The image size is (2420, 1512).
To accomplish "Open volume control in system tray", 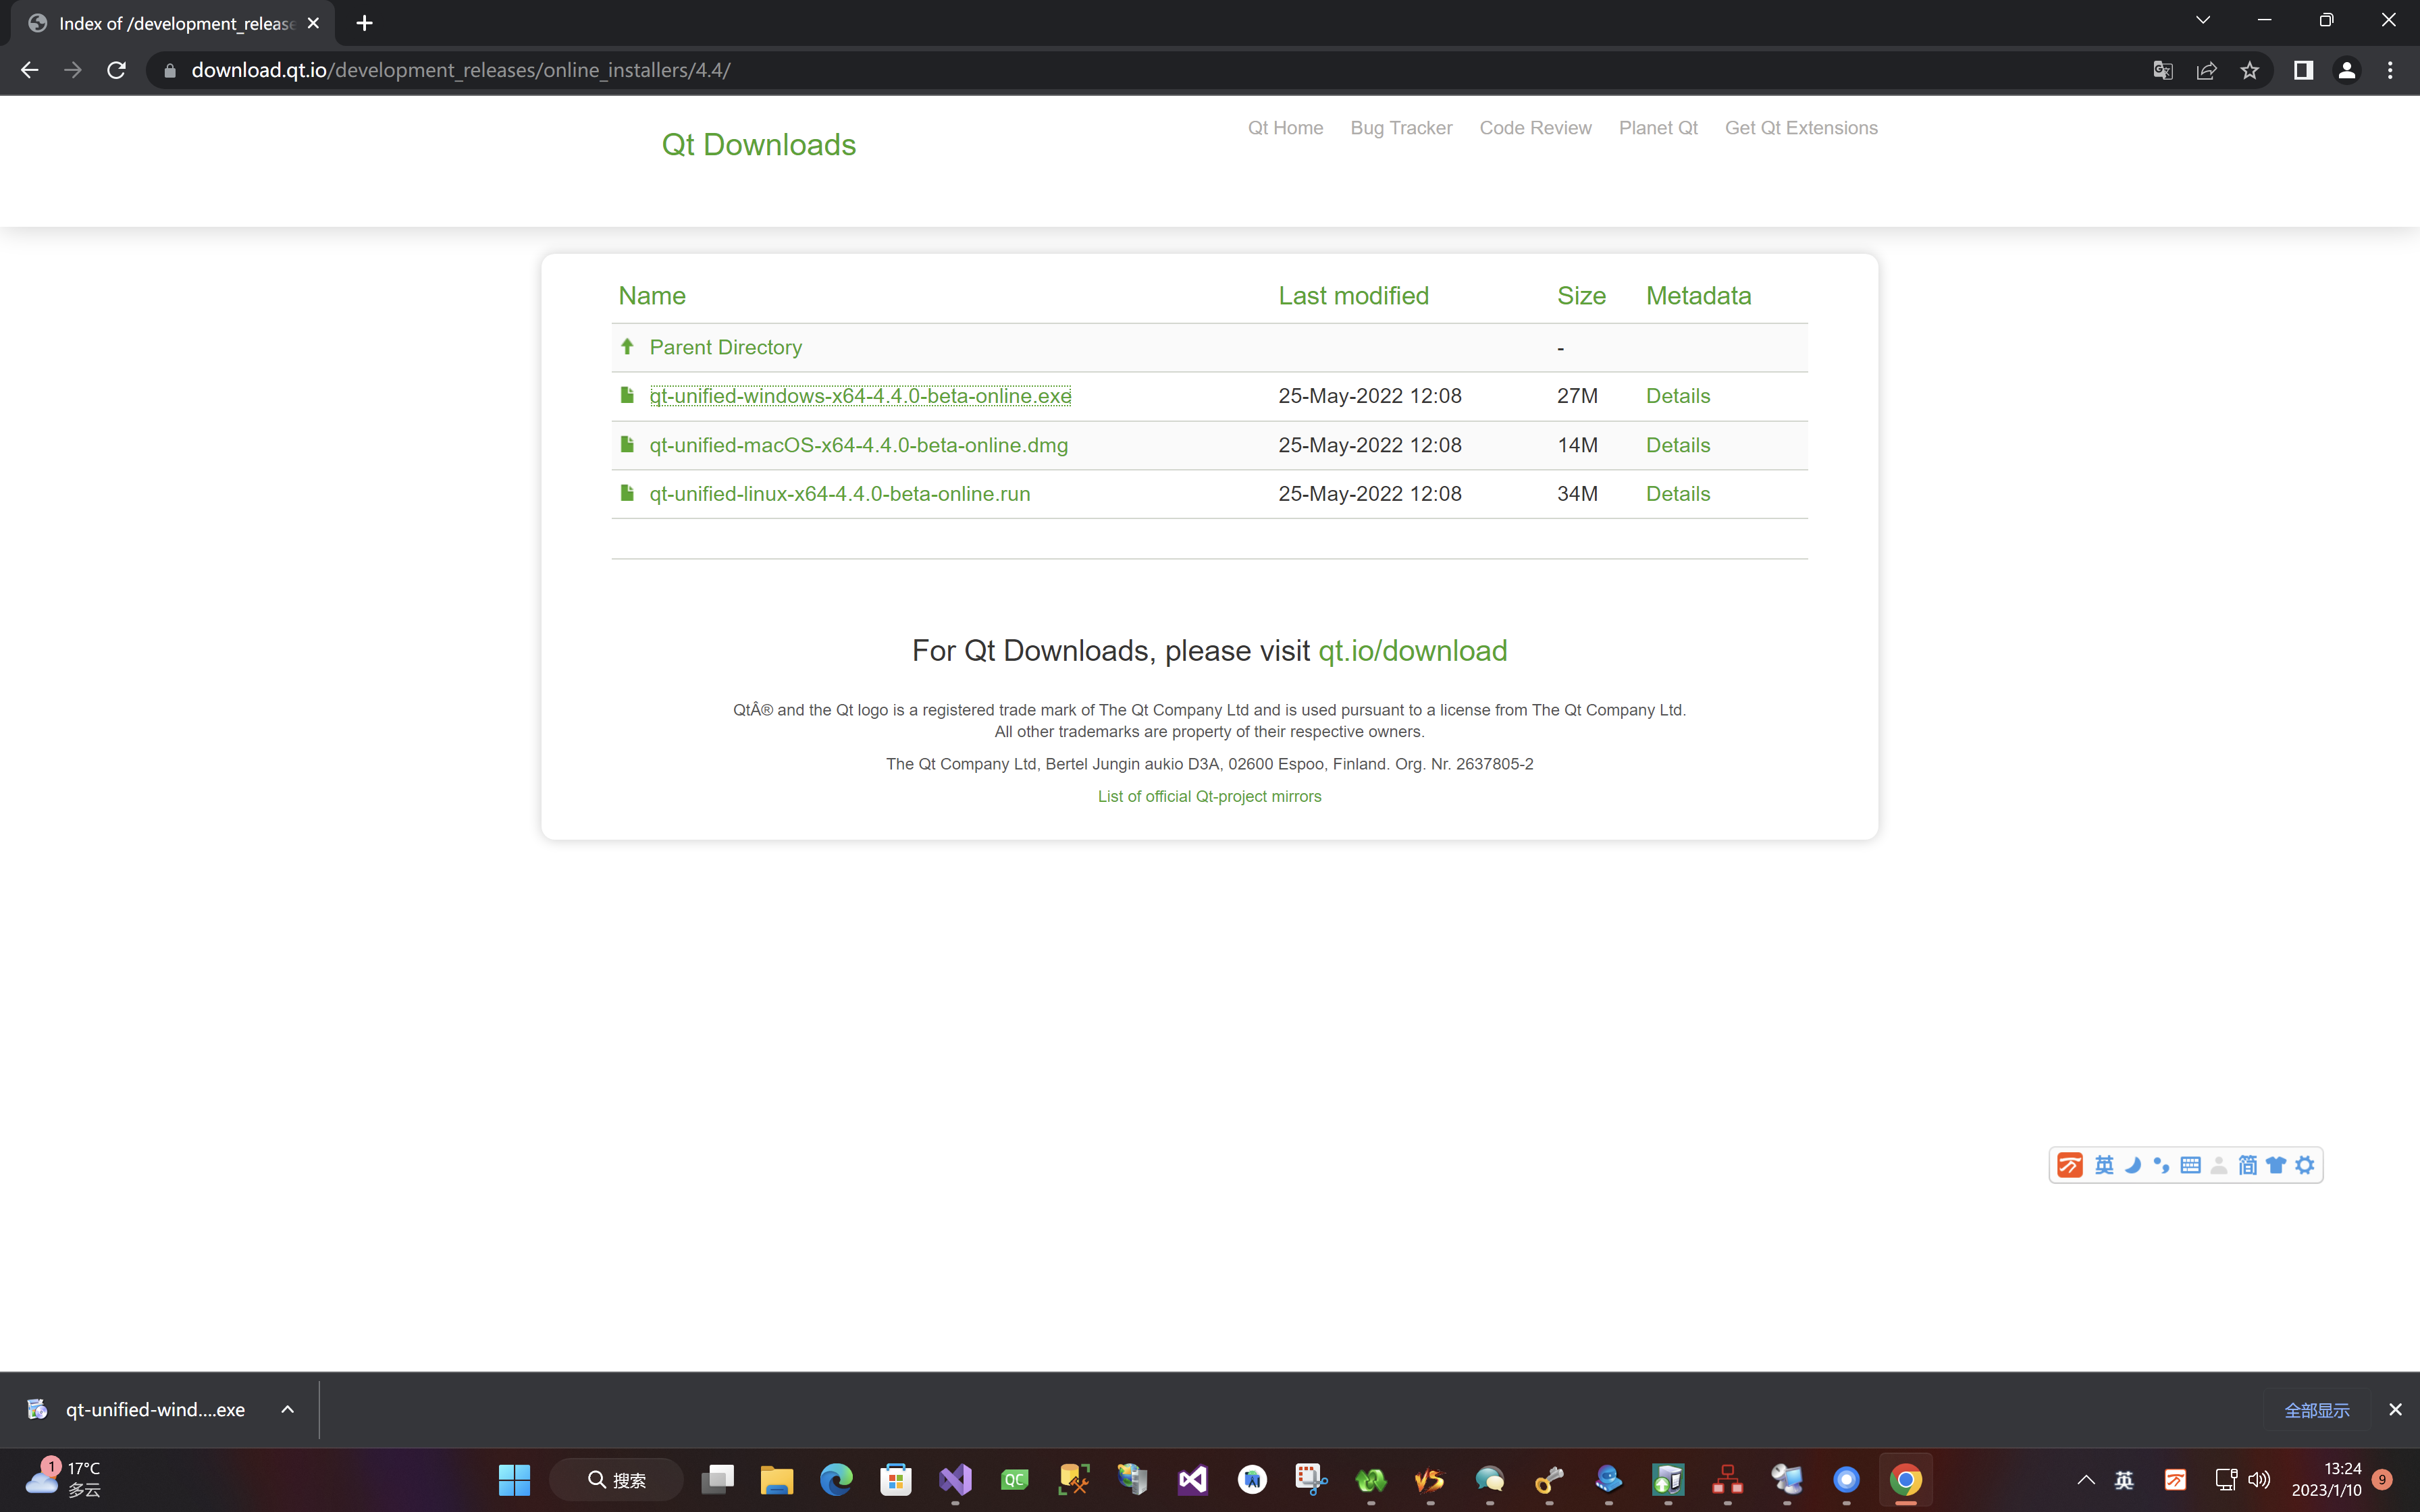I will tap(2259, 1480).
